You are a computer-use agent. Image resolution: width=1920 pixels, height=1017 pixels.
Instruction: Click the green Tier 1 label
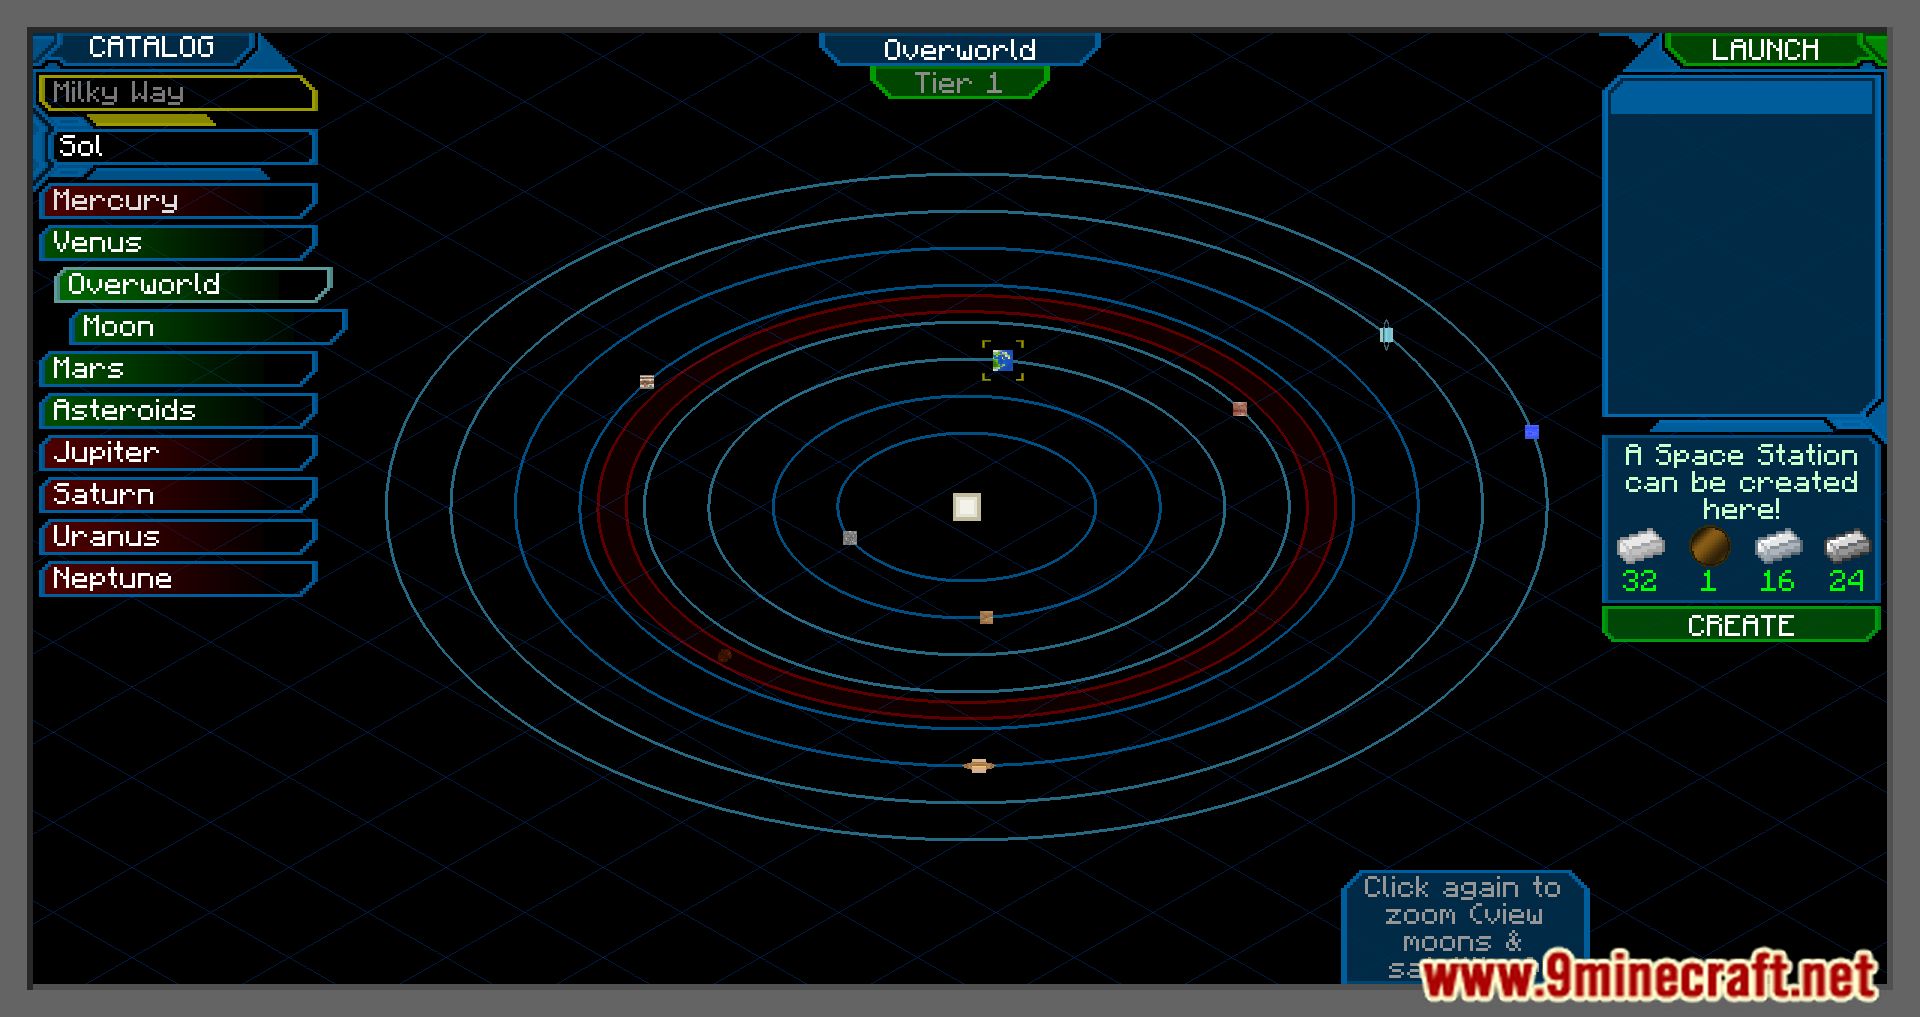coord(960,83)
